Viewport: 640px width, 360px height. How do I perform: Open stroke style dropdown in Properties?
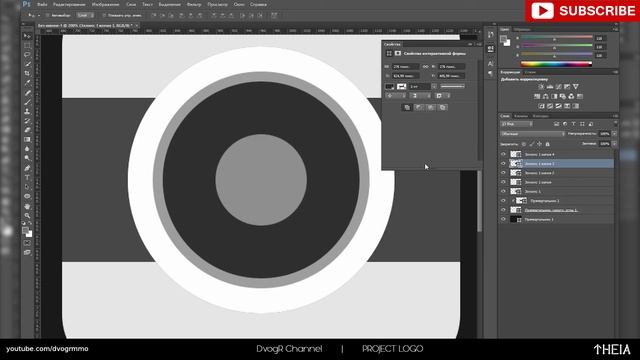point(452,87)
